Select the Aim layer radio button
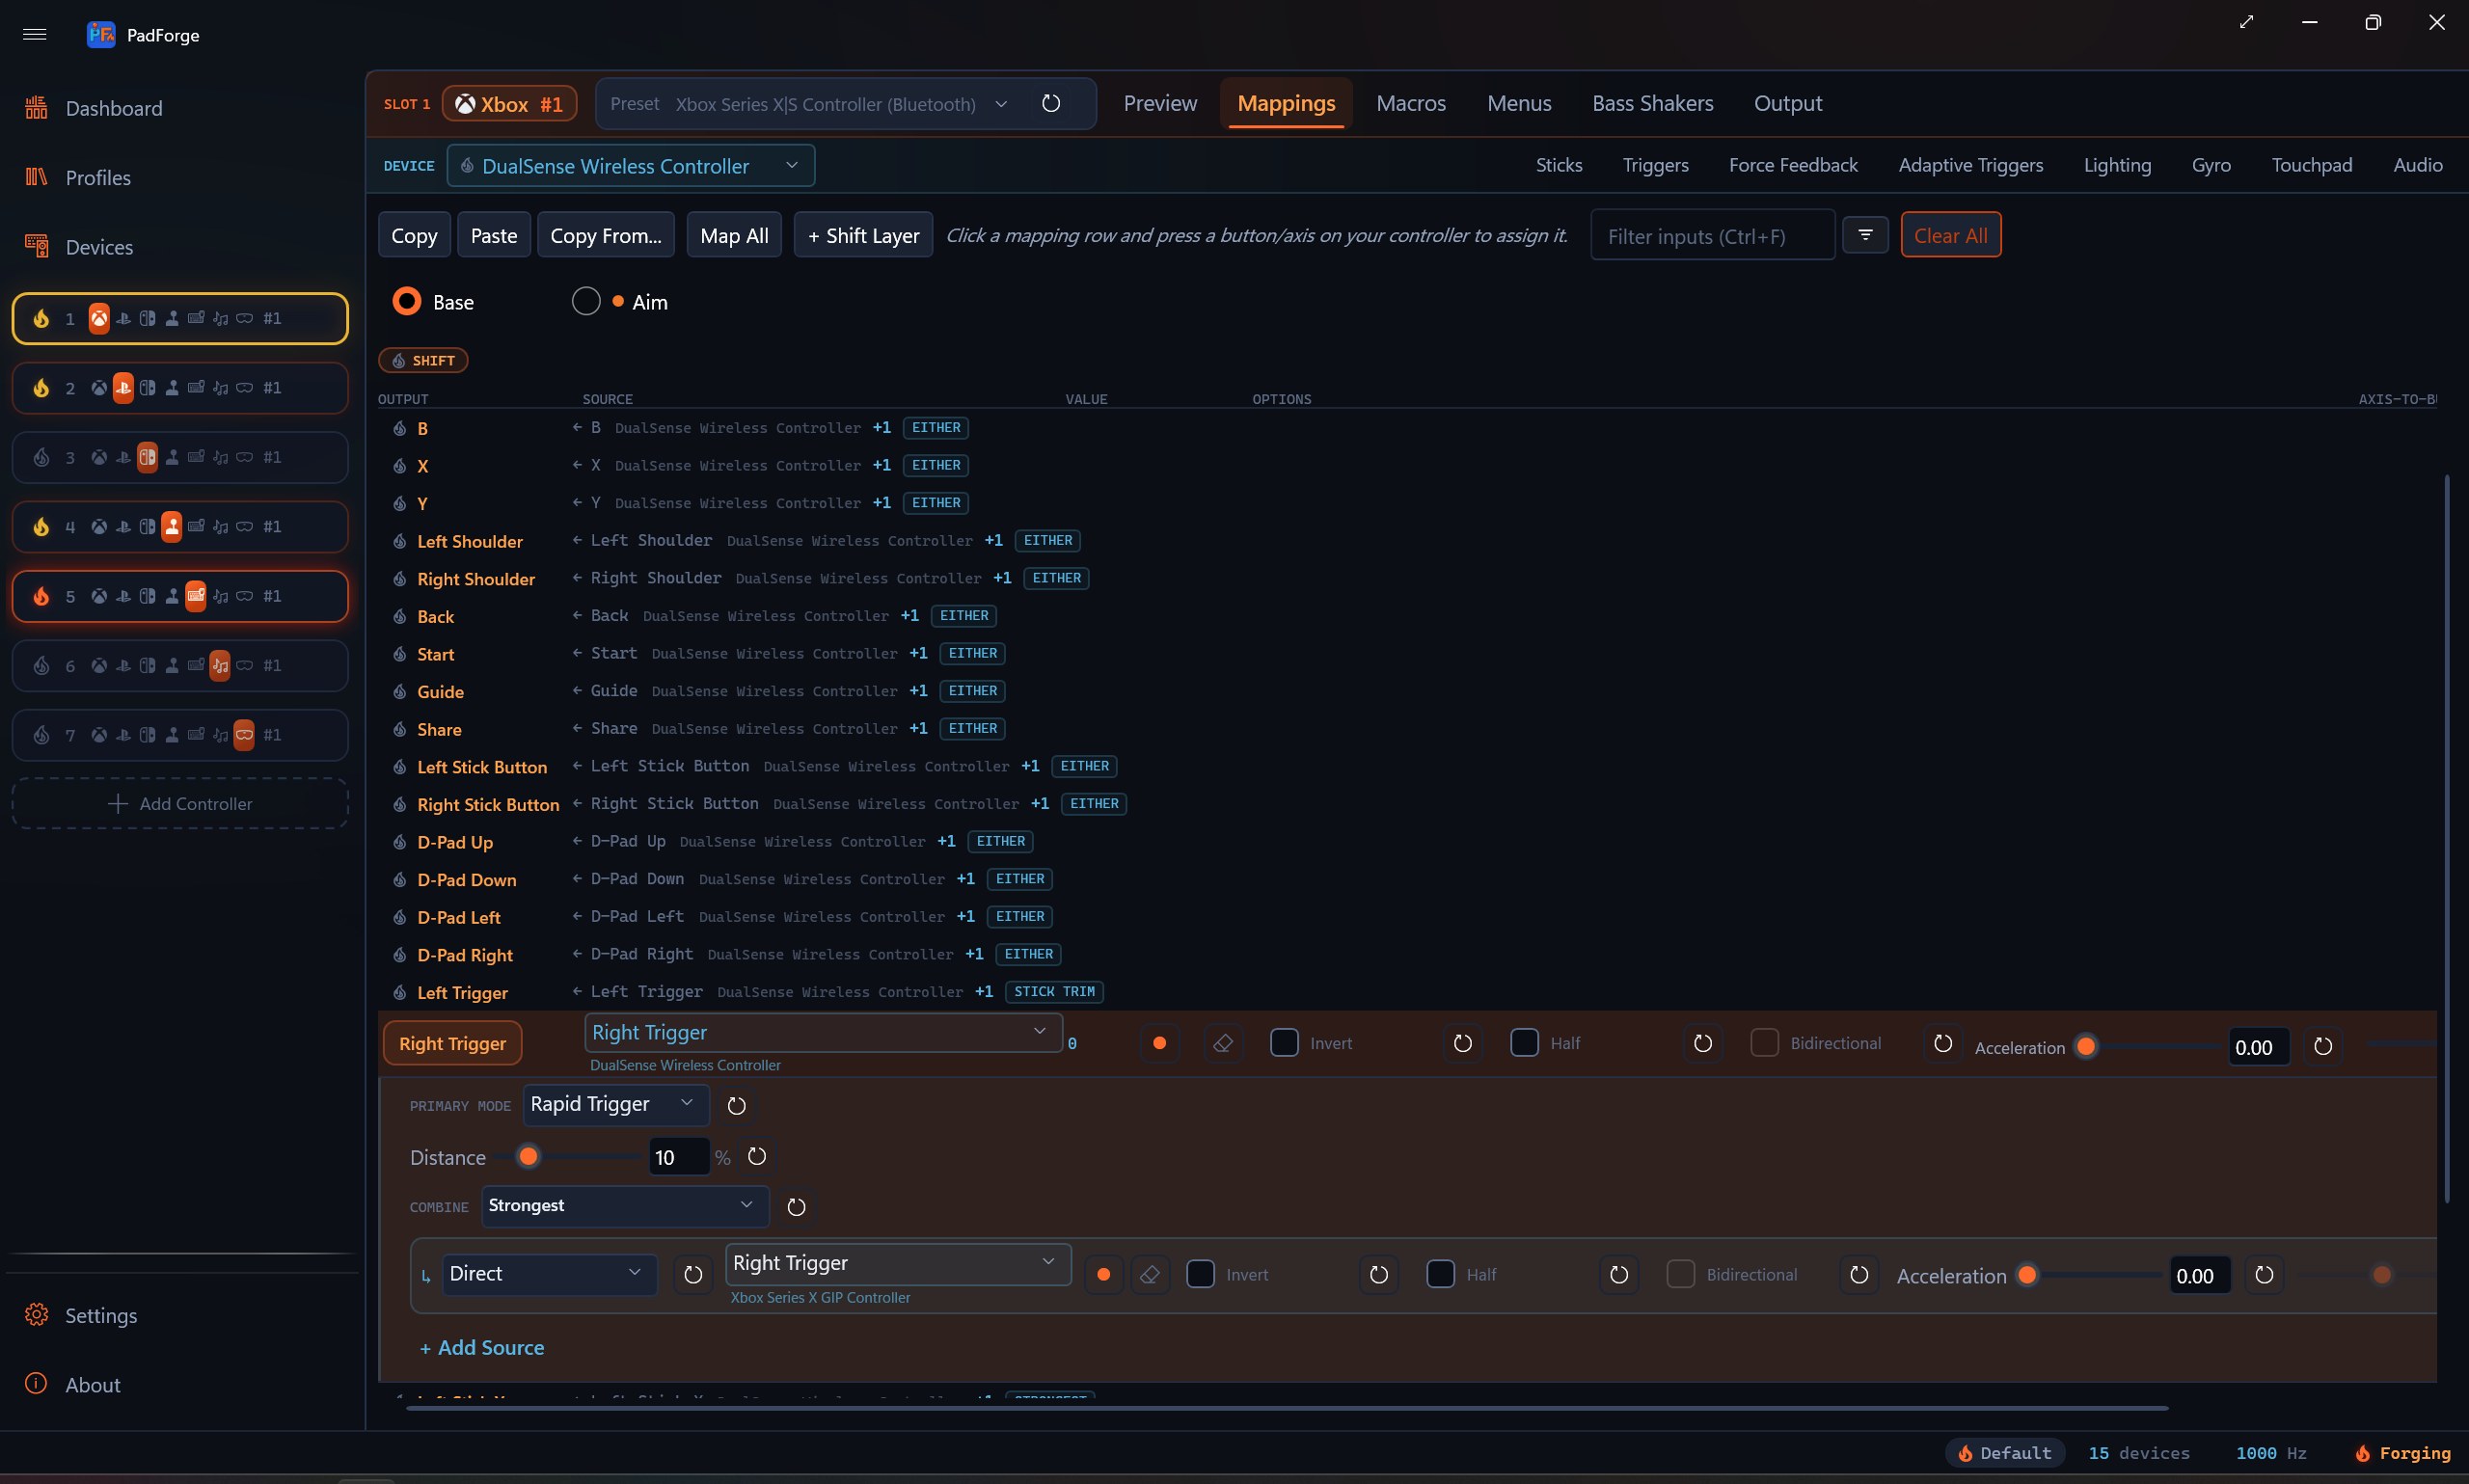The height and width of the screenshot is (1484, 2469). coord(586,301)
